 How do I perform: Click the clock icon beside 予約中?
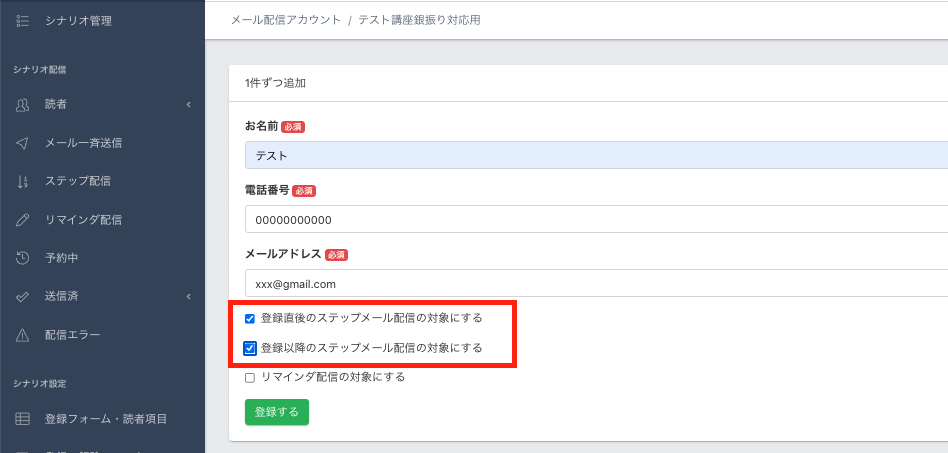click(22, 258)
